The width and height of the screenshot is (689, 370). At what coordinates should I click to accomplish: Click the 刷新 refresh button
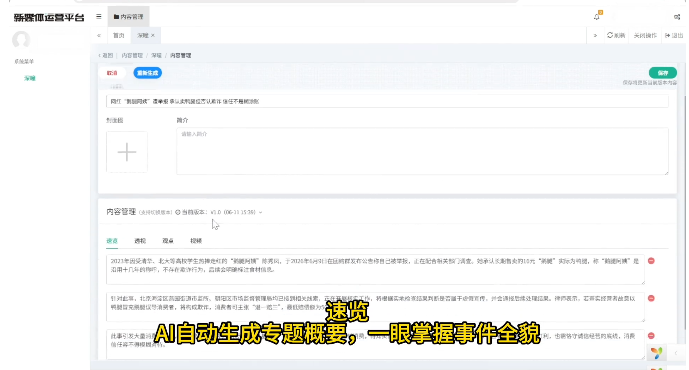coord(616,36)
